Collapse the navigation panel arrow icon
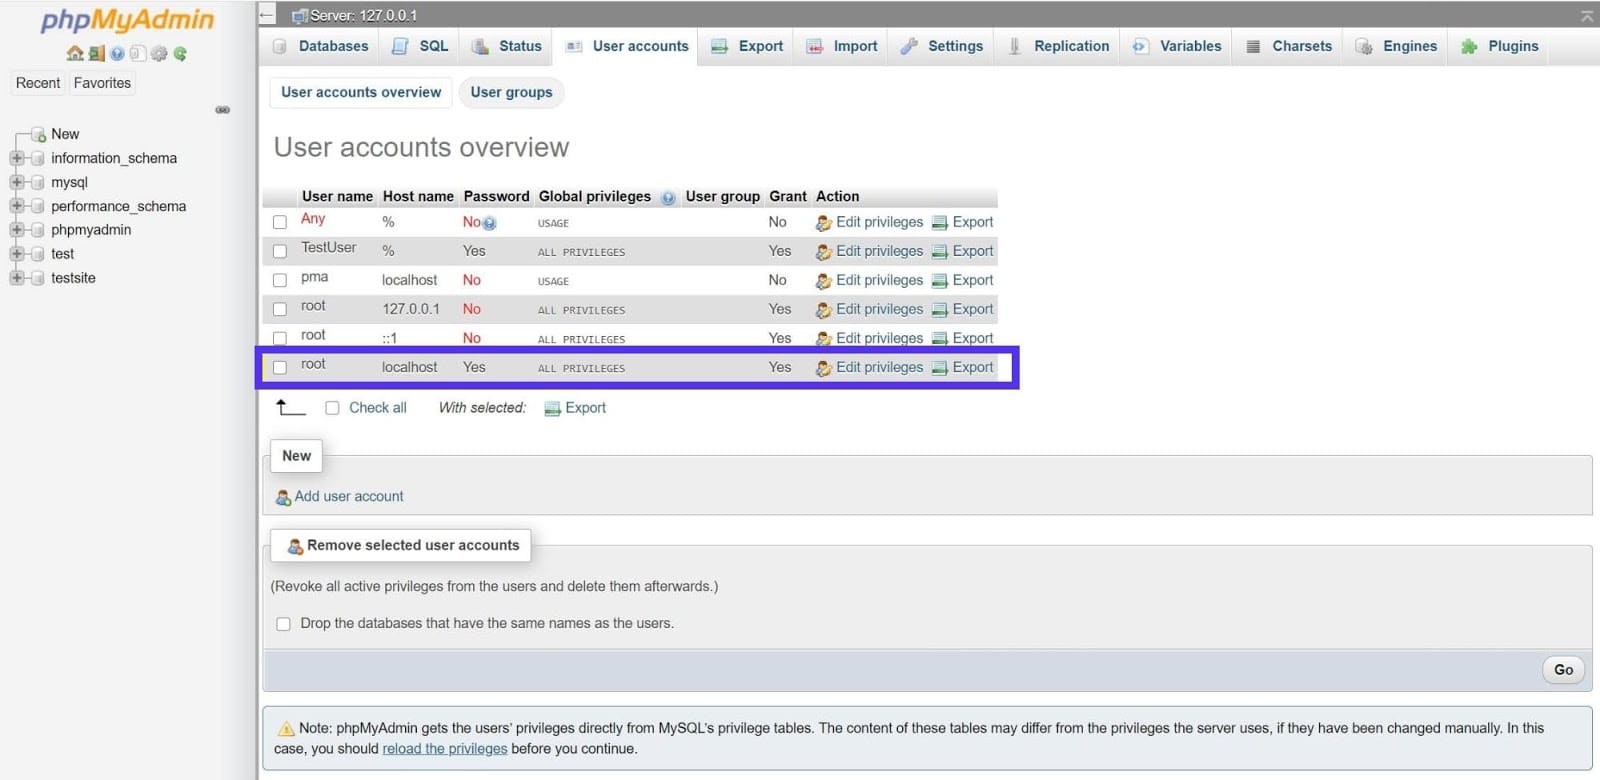 point(267,15)
